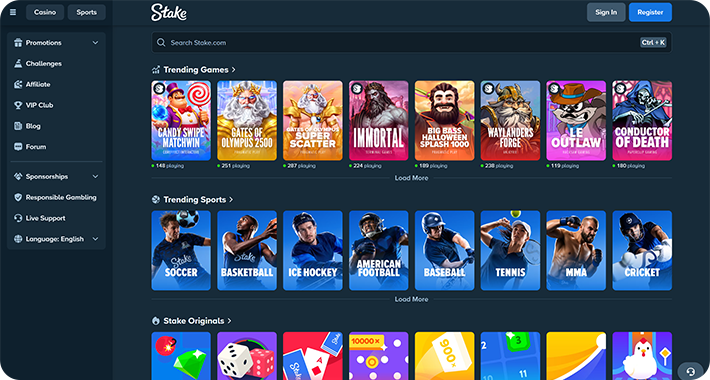Click the Register button
This screenshot has height=380, width=710.
pyautogui.click(x=650, y=12)
